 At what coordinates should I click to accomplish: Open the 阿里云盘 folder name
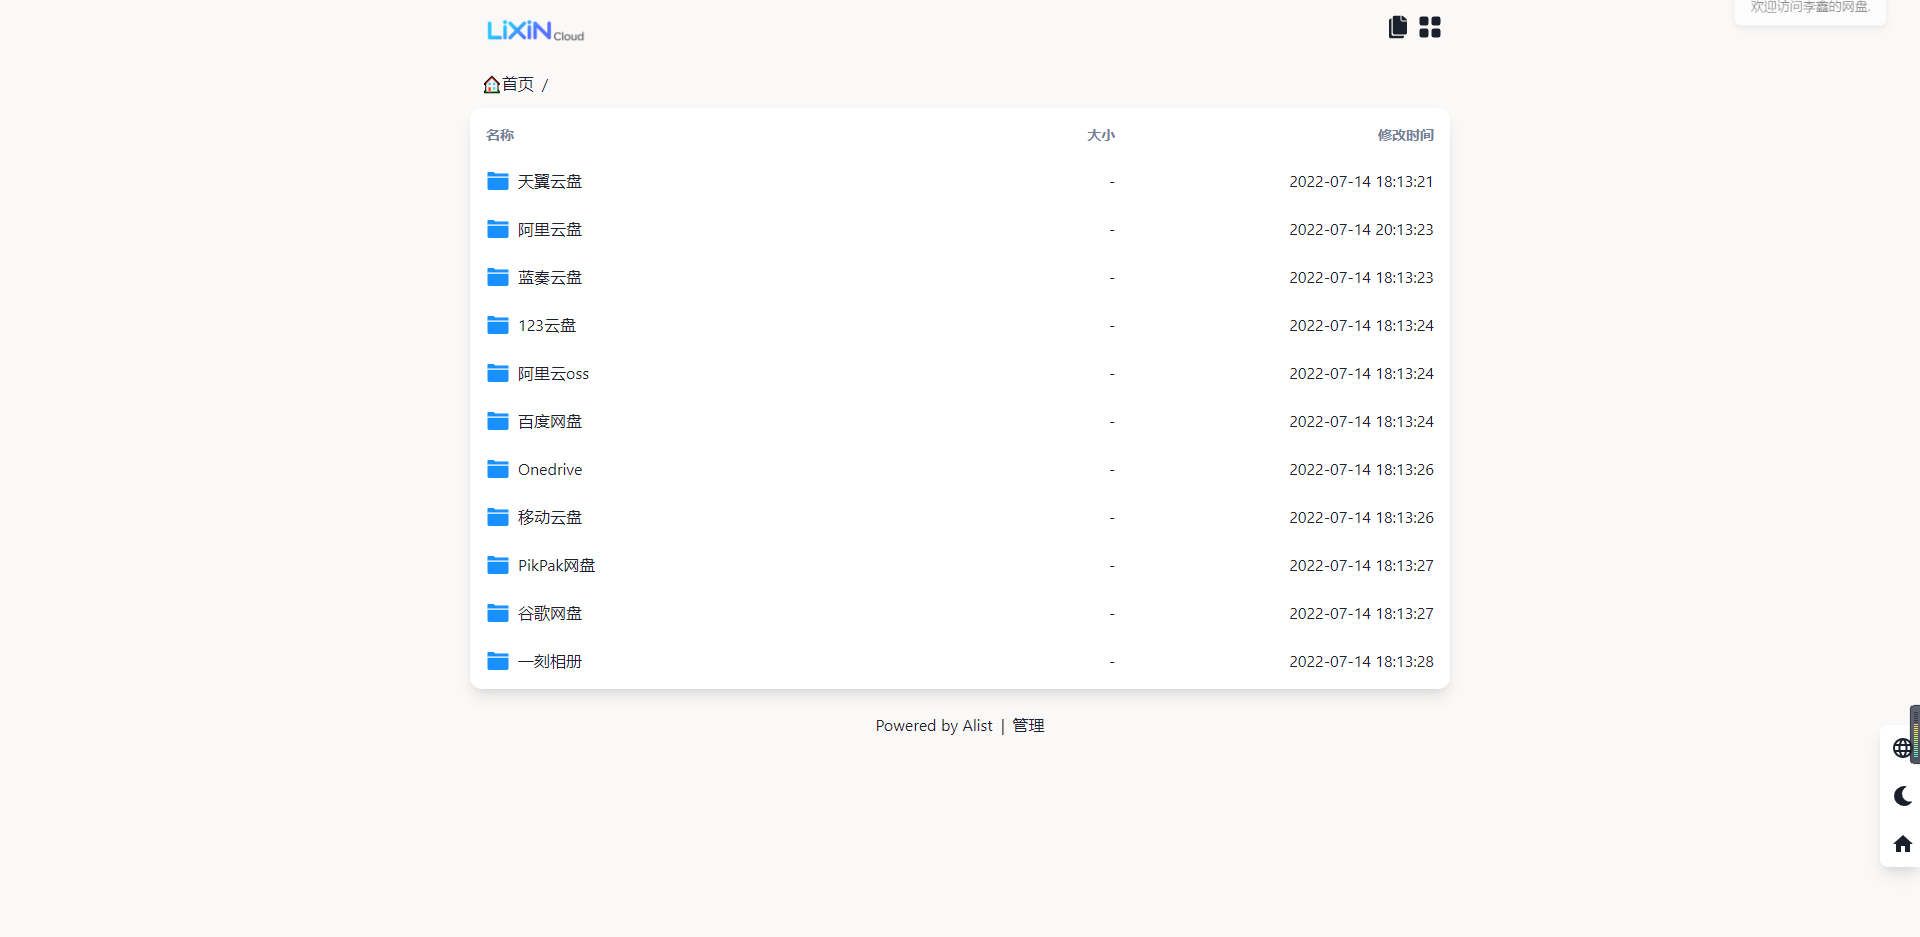(x=550, y=230)
